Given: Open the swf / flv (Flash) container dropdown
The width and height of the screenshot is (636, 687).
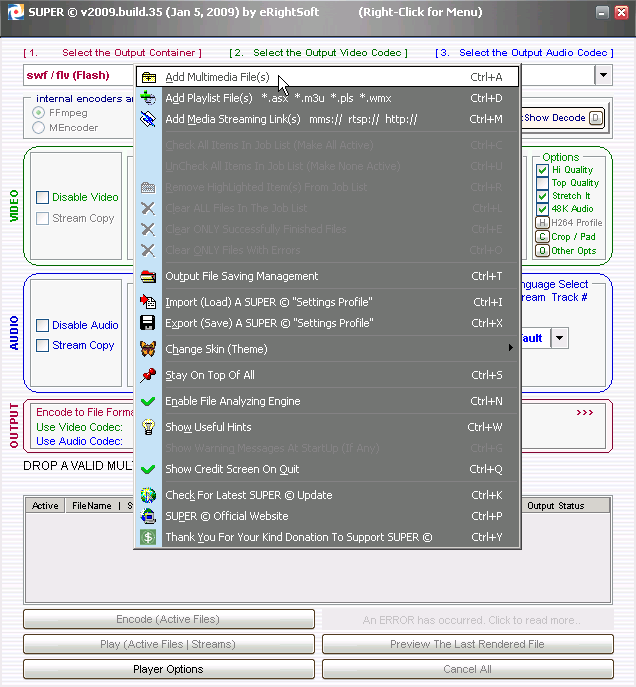Looking at the screenshot, I should pyautogui.click(x=79, y=75).
